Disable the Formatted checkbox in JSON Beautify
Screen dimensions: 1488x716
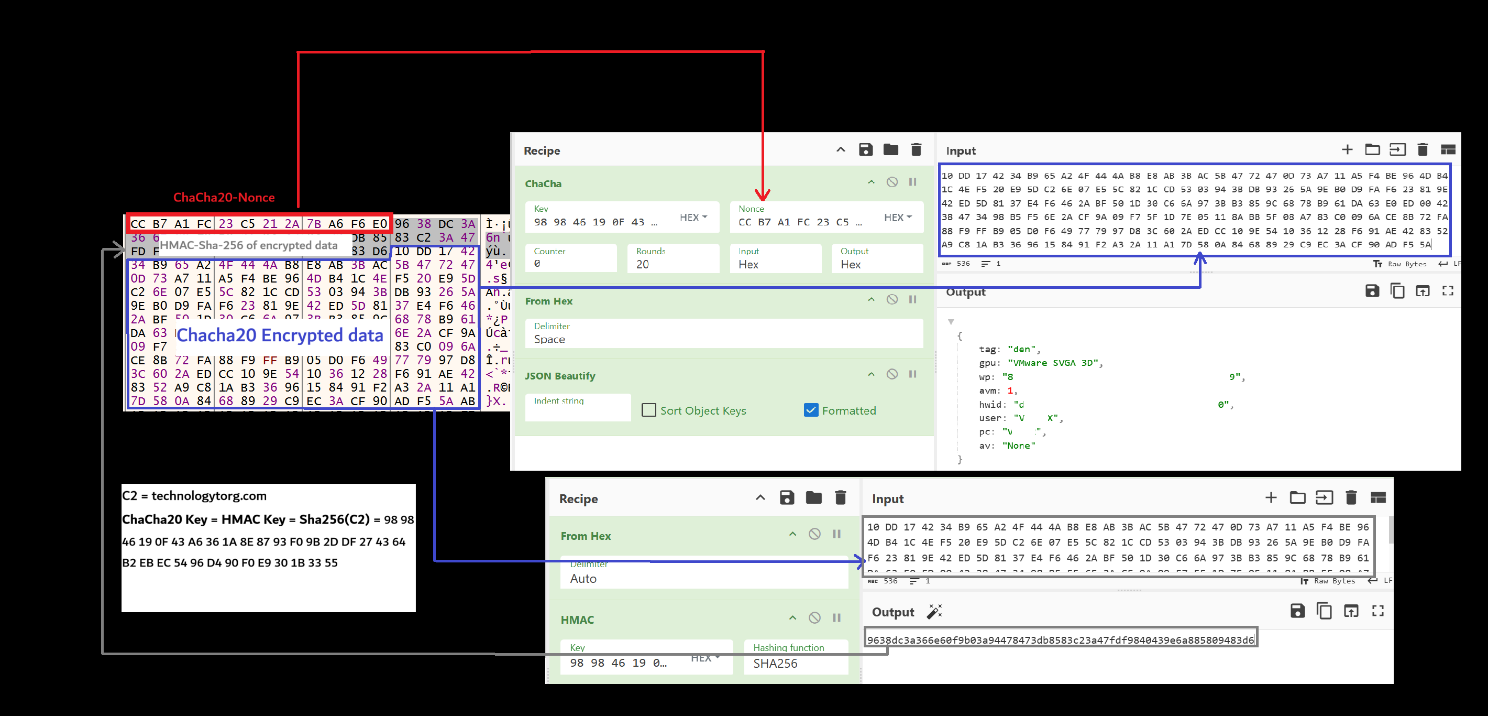tap(810, 410)
